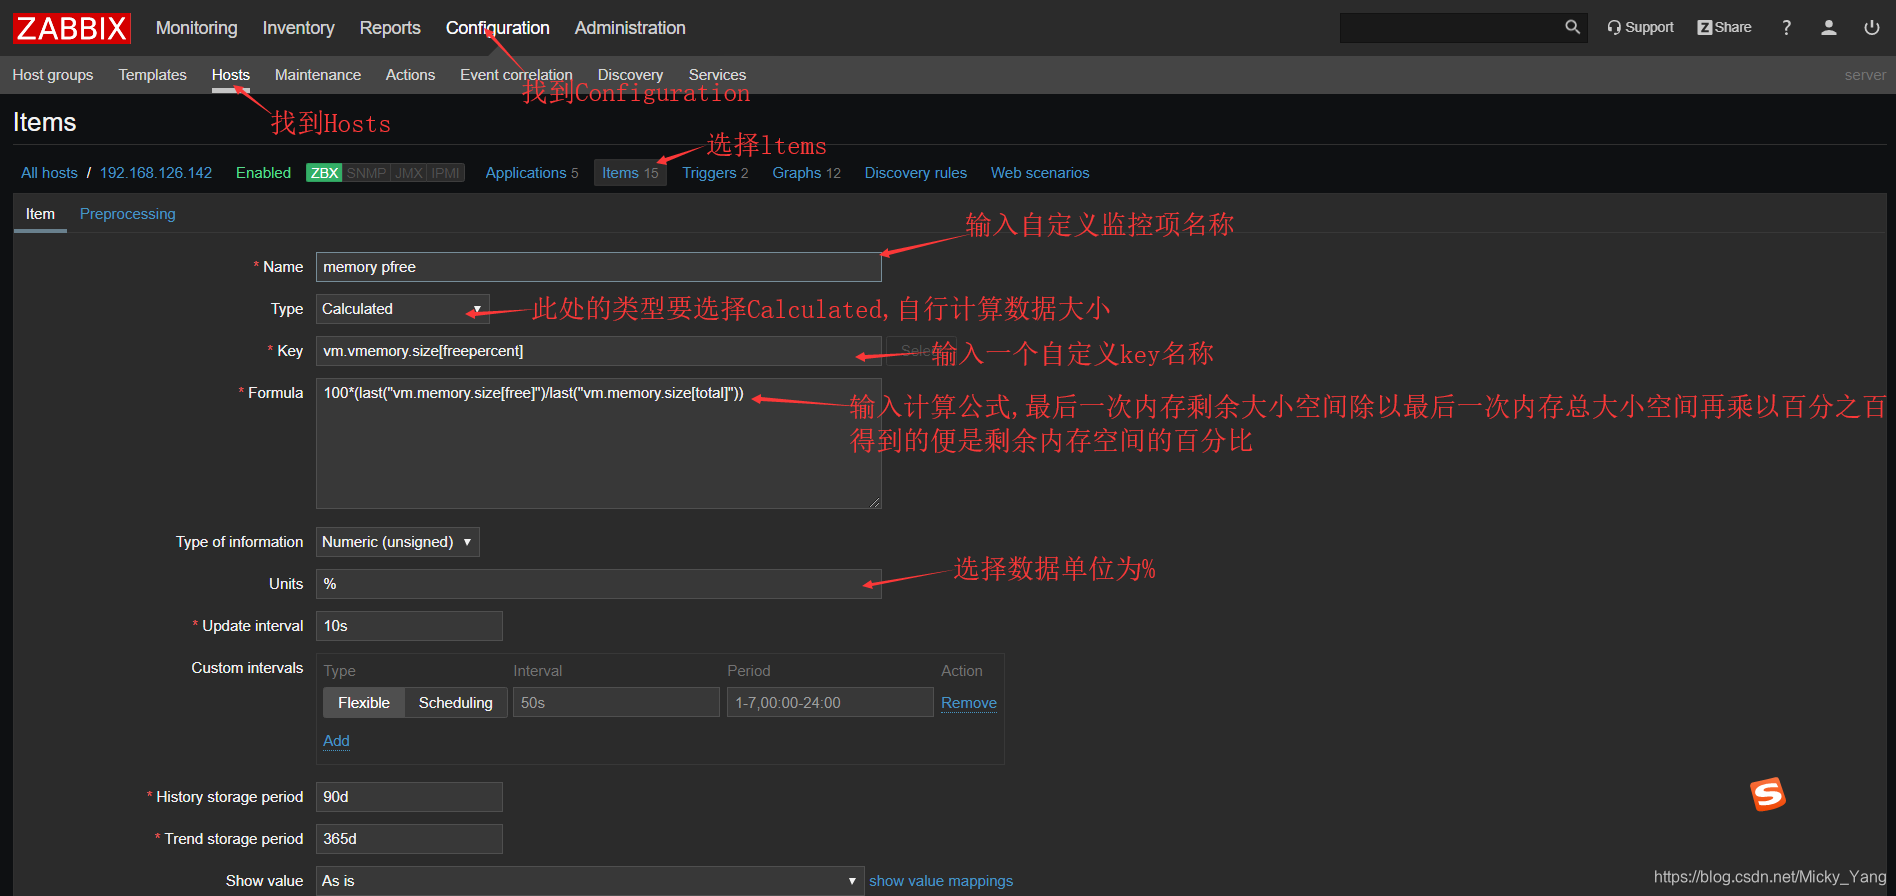Click the Enabled status link
This screenshot has width=1896, height=896.
click(x=263, y=173)
